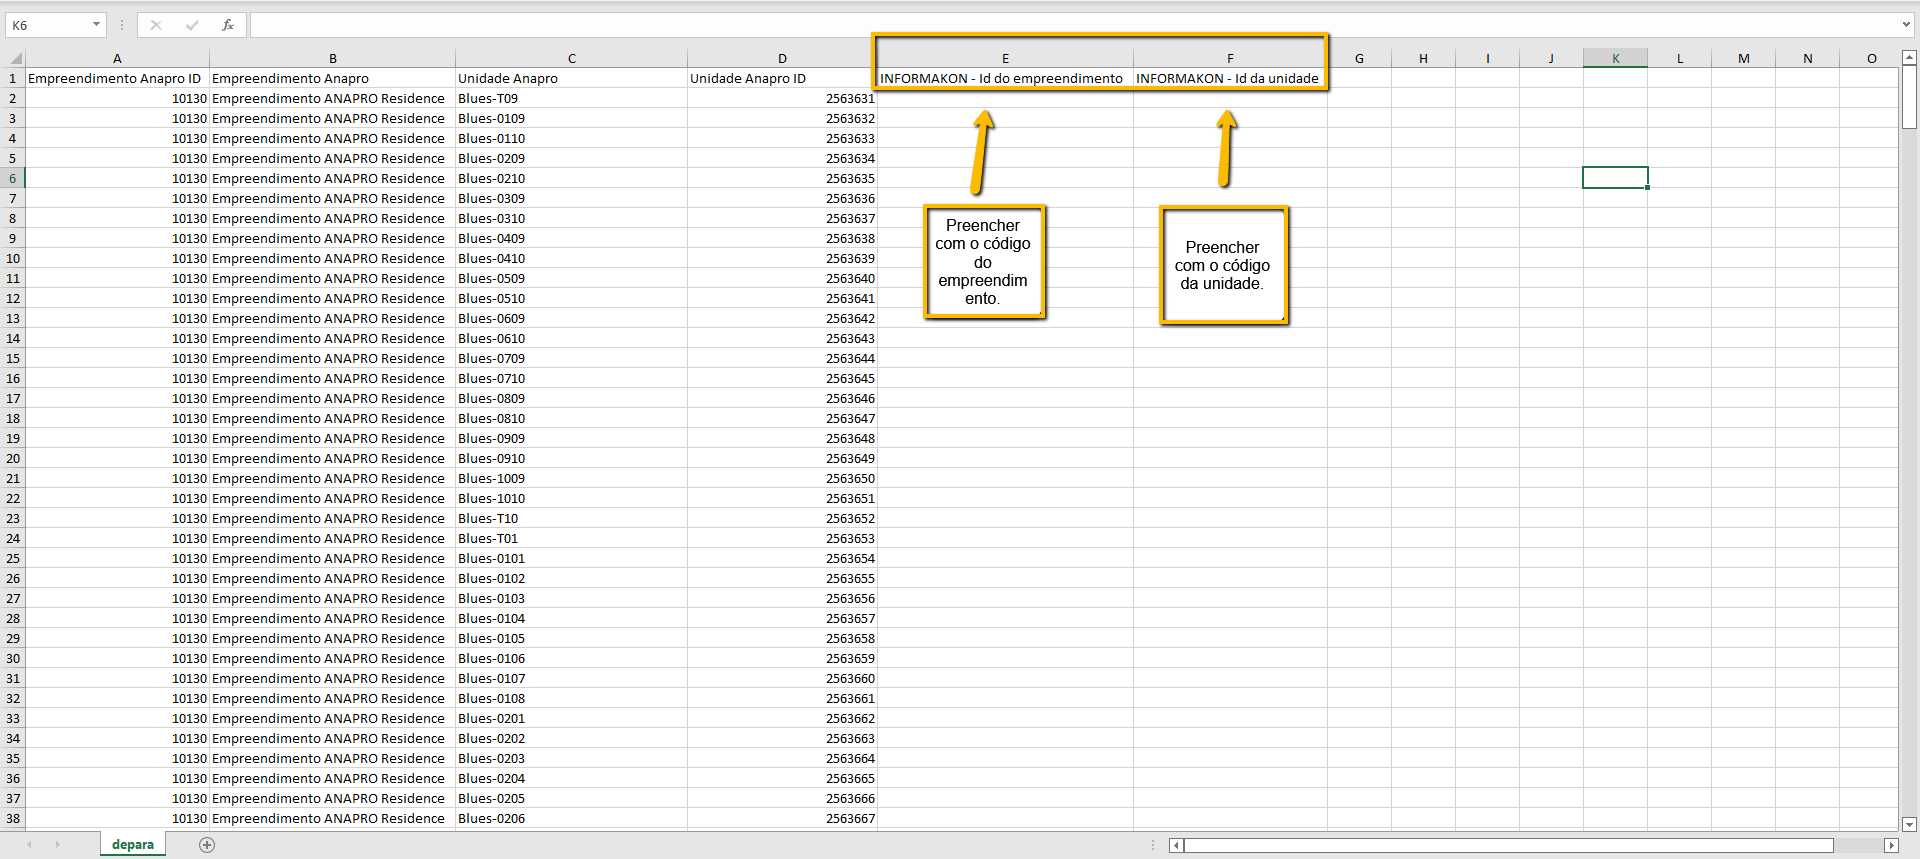Screen dimensions: 1920x859
Task: Select the callout about código da unidade
Action: click(1223, 266)
